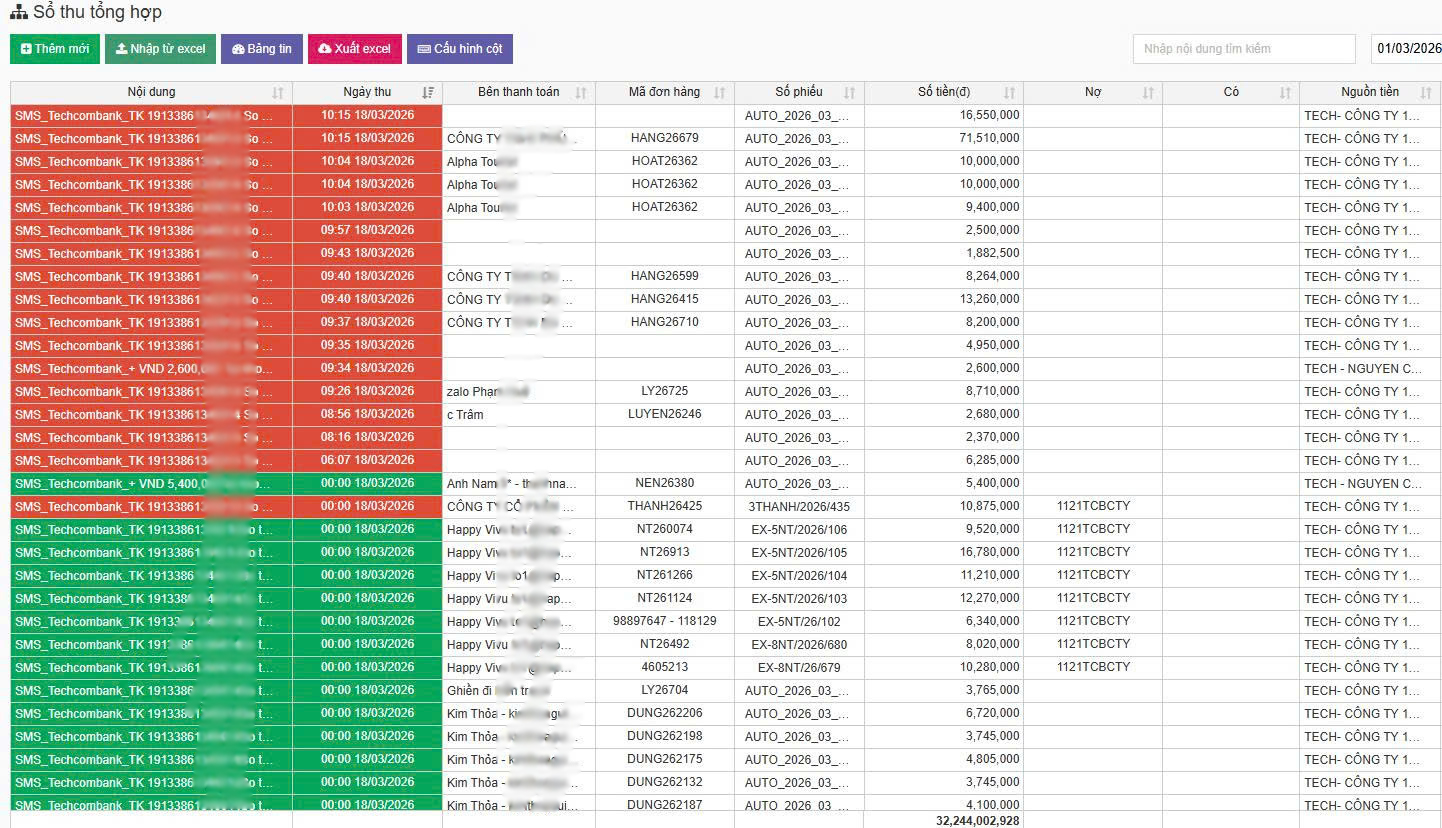
Task: Toggle the Ngày thu sort icon
Action: point(428,93)
